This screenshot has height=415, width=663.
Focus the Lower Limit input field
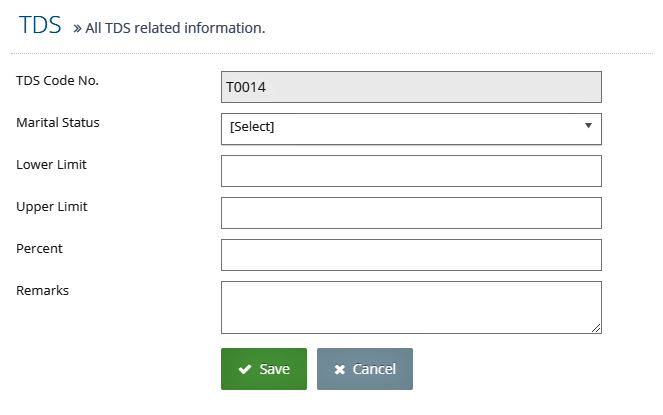tap(411, 171)
